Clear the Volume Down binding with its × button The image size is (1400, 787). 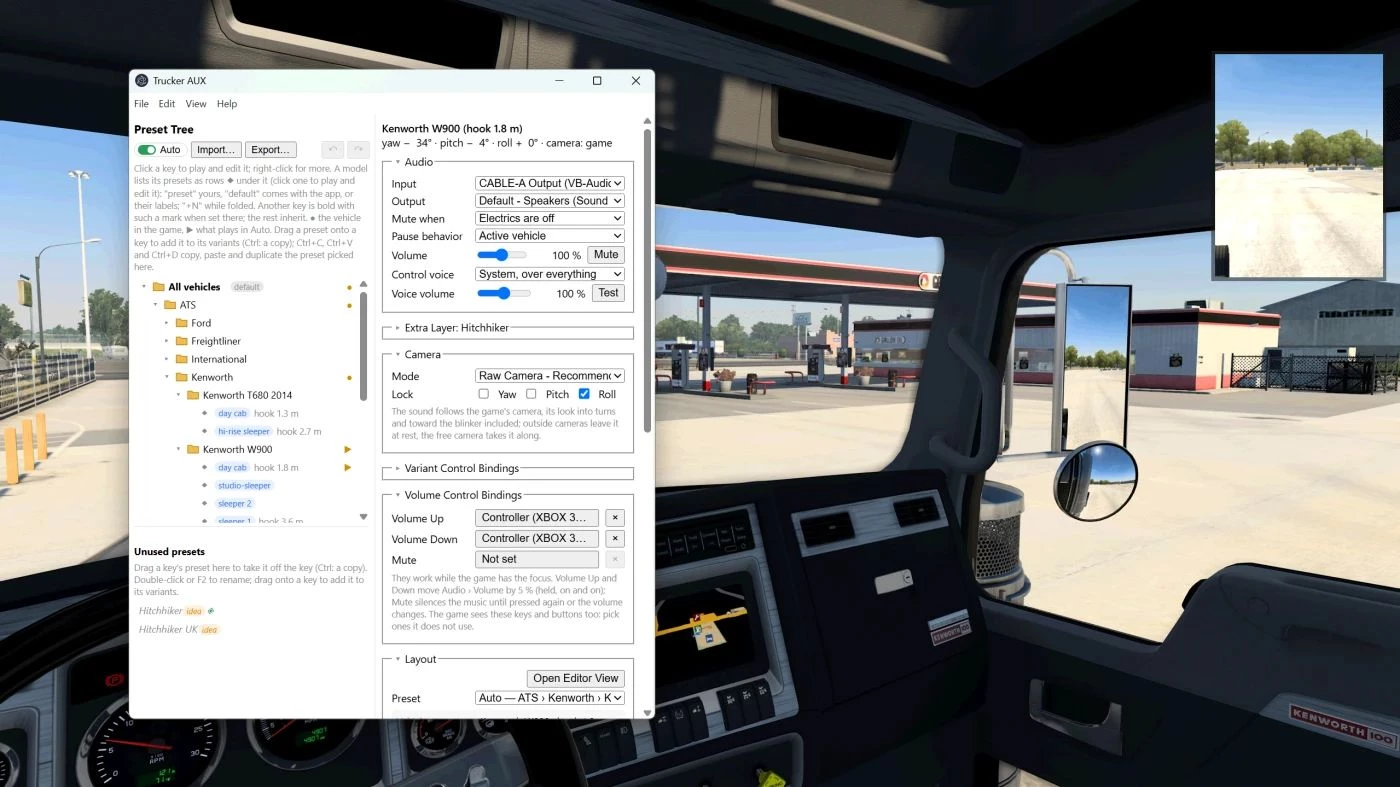[x=616, y=539]
